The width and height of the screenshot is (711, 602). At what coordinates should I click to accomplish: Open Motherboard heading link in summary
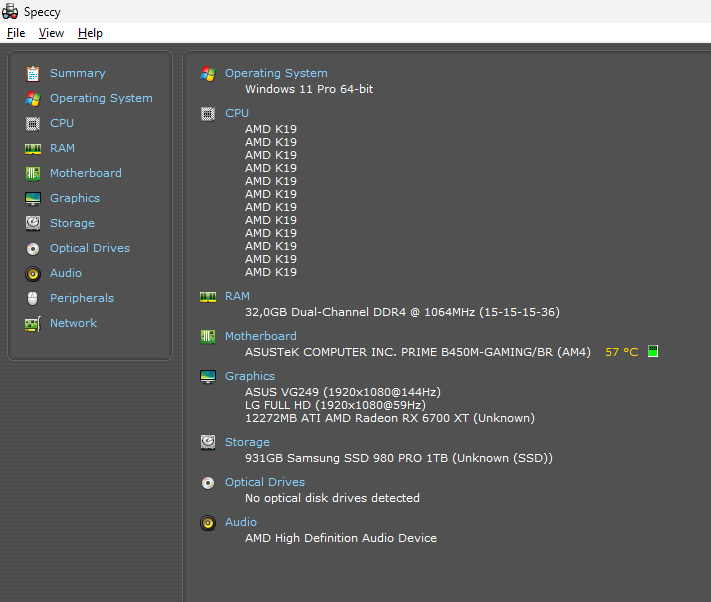[x=261, y=336]
